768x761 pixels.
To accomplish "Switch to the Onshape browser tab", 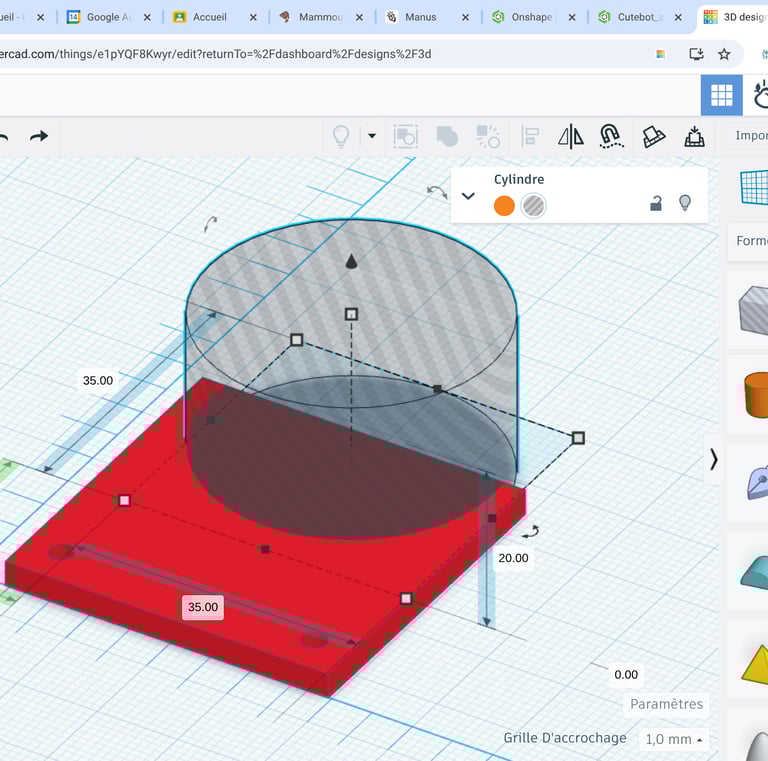I will 526,17.
